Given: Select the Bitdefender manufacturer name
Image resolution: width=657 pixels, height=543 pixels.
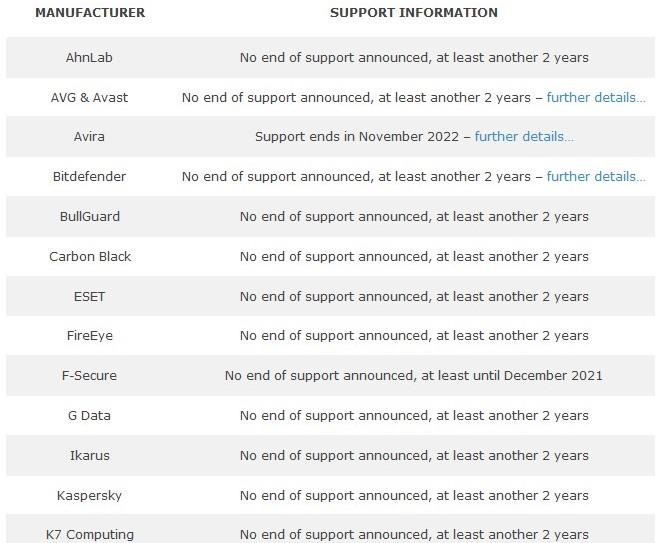Looking at the screenshot, I should (x=89, y=176).
